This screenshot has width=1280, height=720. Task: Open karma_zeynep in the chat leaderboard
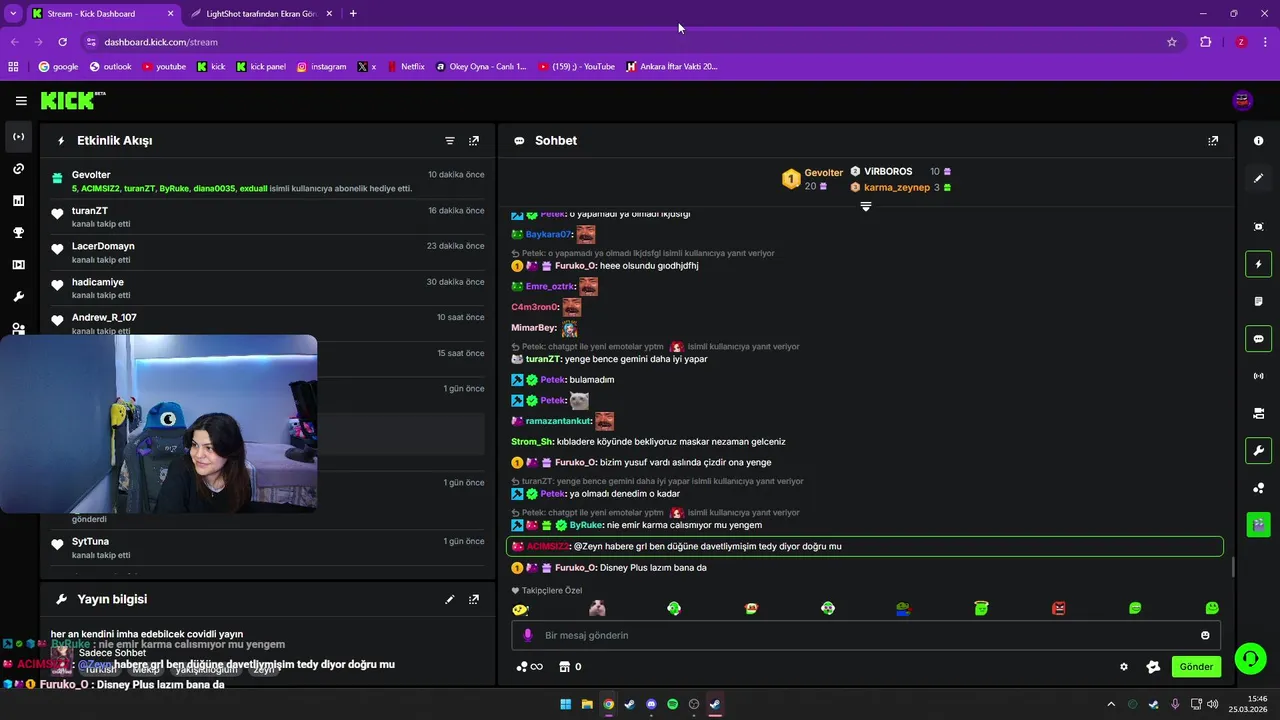pyautogui.click(x=897, y=187)
